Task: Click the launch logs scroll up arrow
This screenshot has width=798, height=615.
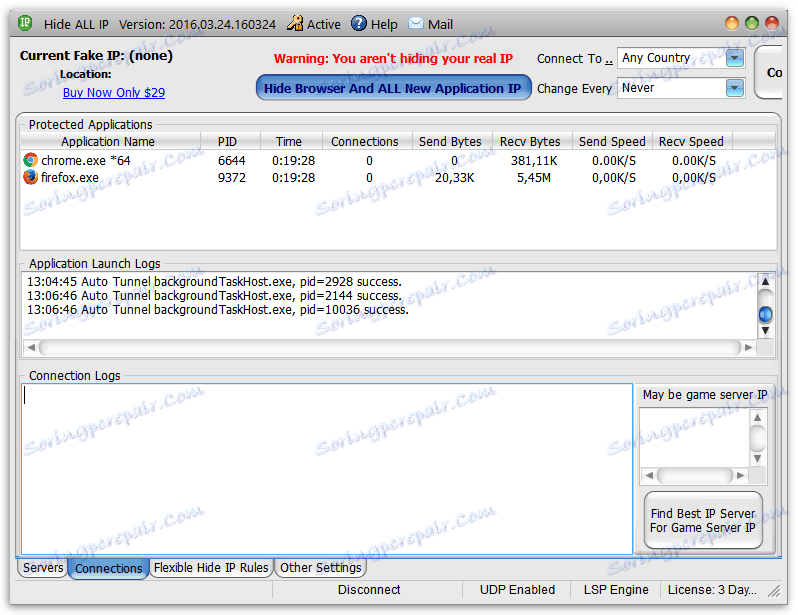Action: pyautogui.click(x=765, y=281)
